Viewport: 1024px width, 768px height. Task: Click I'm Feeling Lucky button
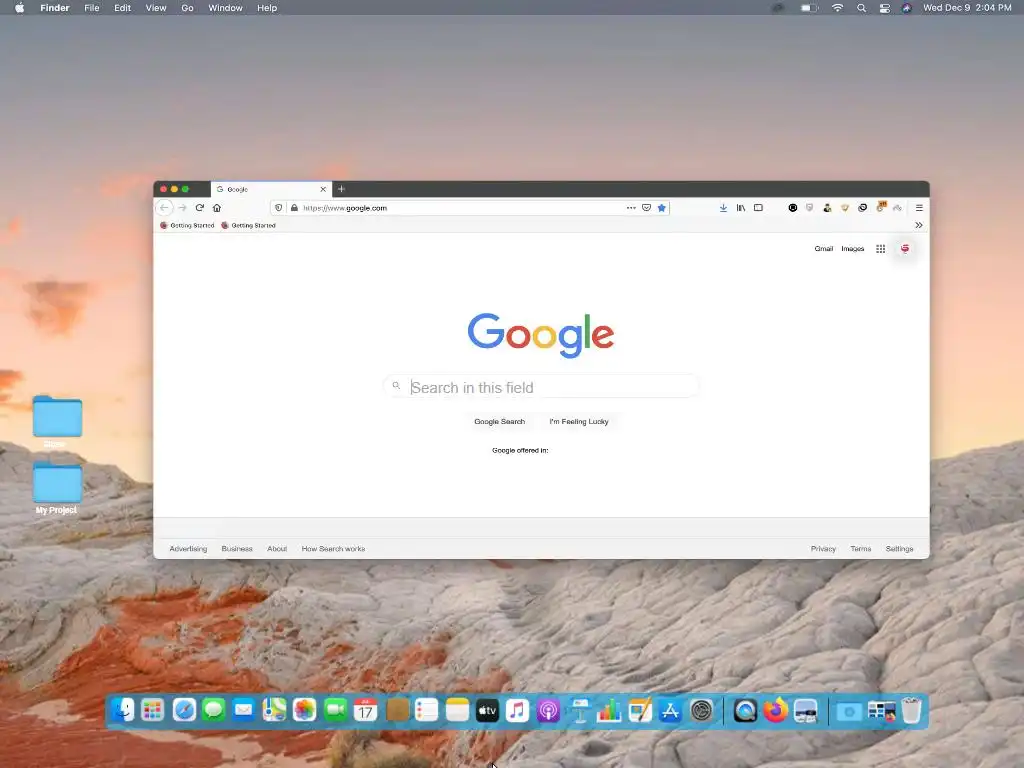point(579,421)
